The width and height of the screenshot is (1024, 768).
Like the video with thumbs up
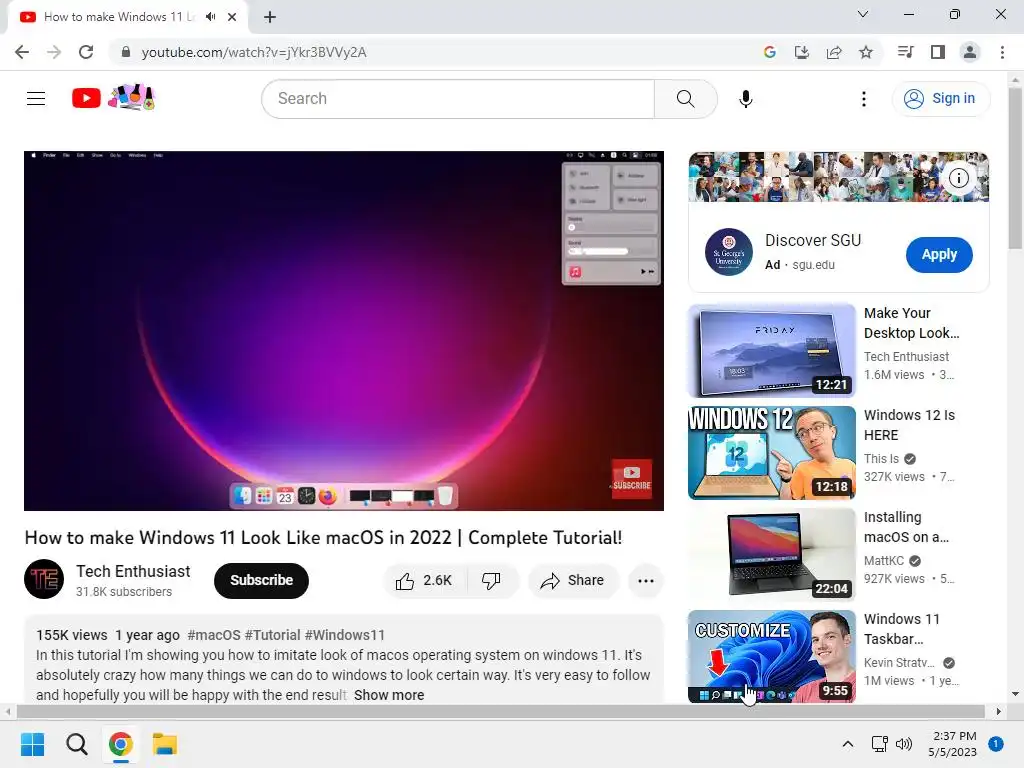(424, 581)
